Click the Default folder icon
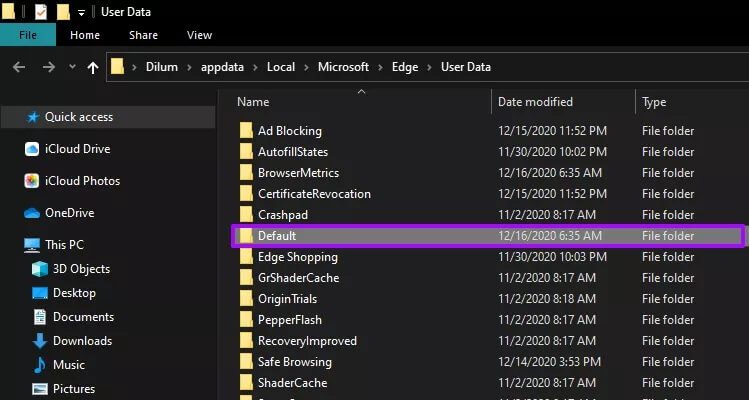The height and width of the screenshot is (400, 749). (x=246, y=236)
